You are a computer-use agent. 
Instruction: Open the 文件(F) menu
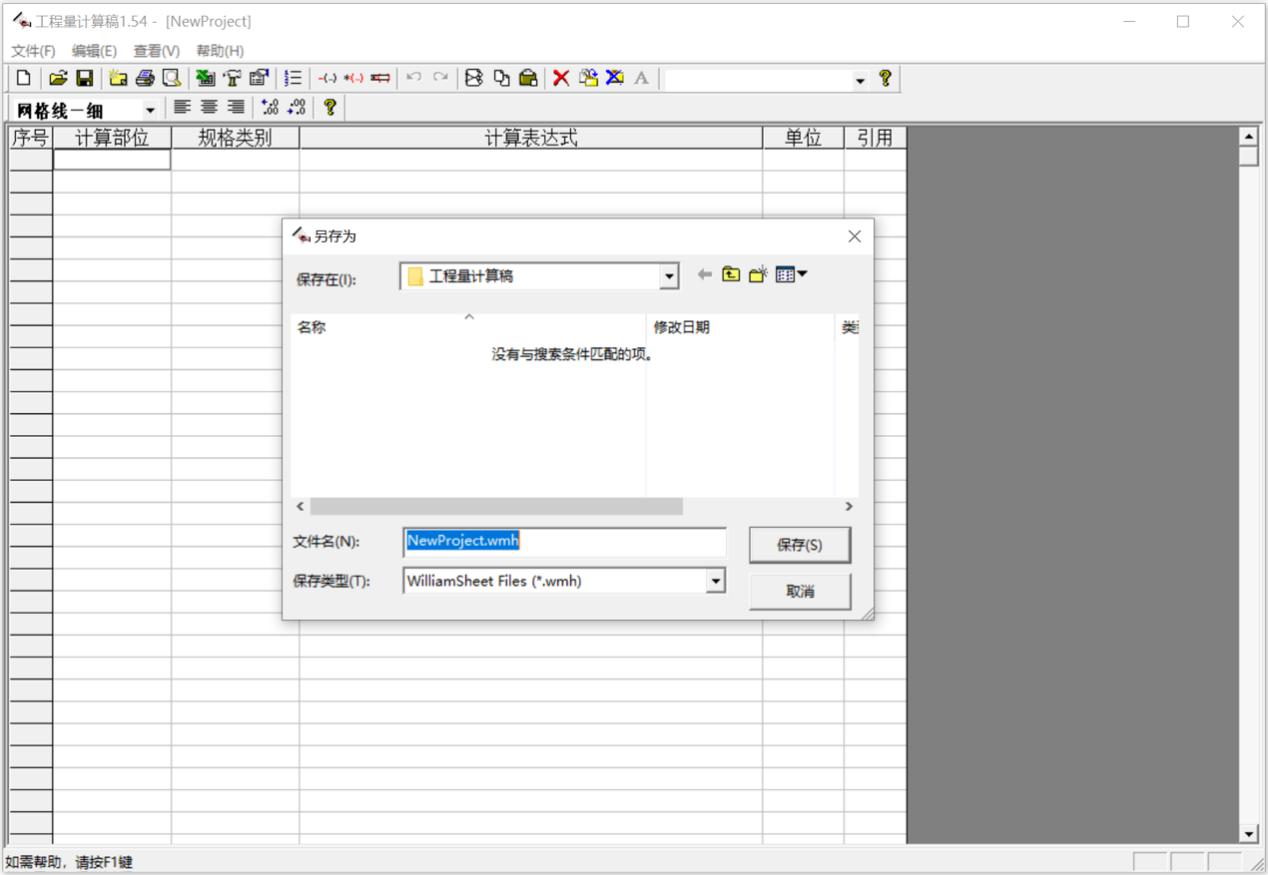[x=33, y=51]
